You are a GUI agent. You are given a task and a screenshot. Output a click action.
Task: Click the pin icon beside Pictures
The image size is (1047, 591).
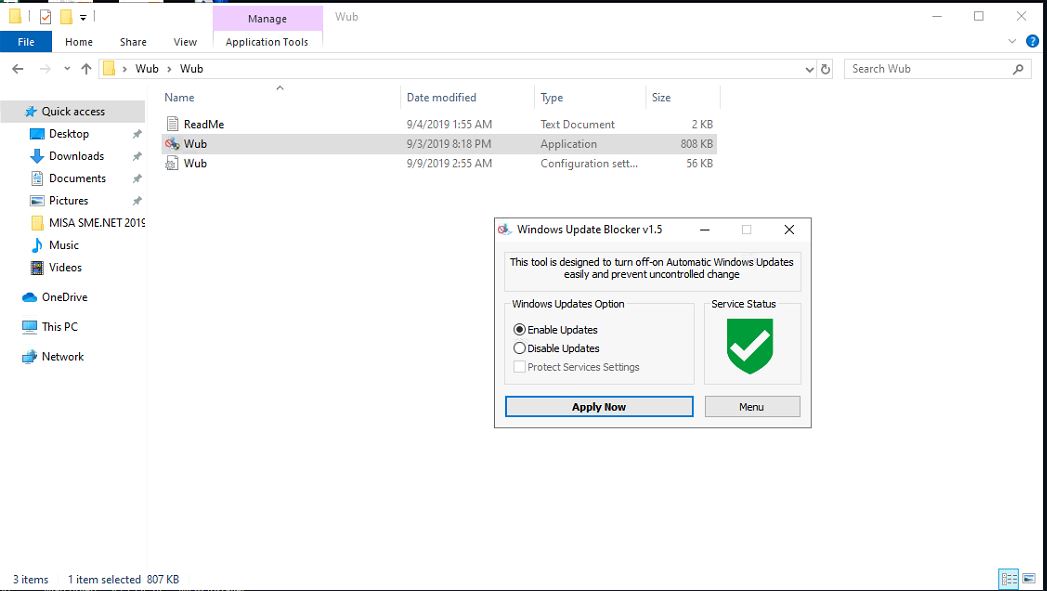coord(137,201)
